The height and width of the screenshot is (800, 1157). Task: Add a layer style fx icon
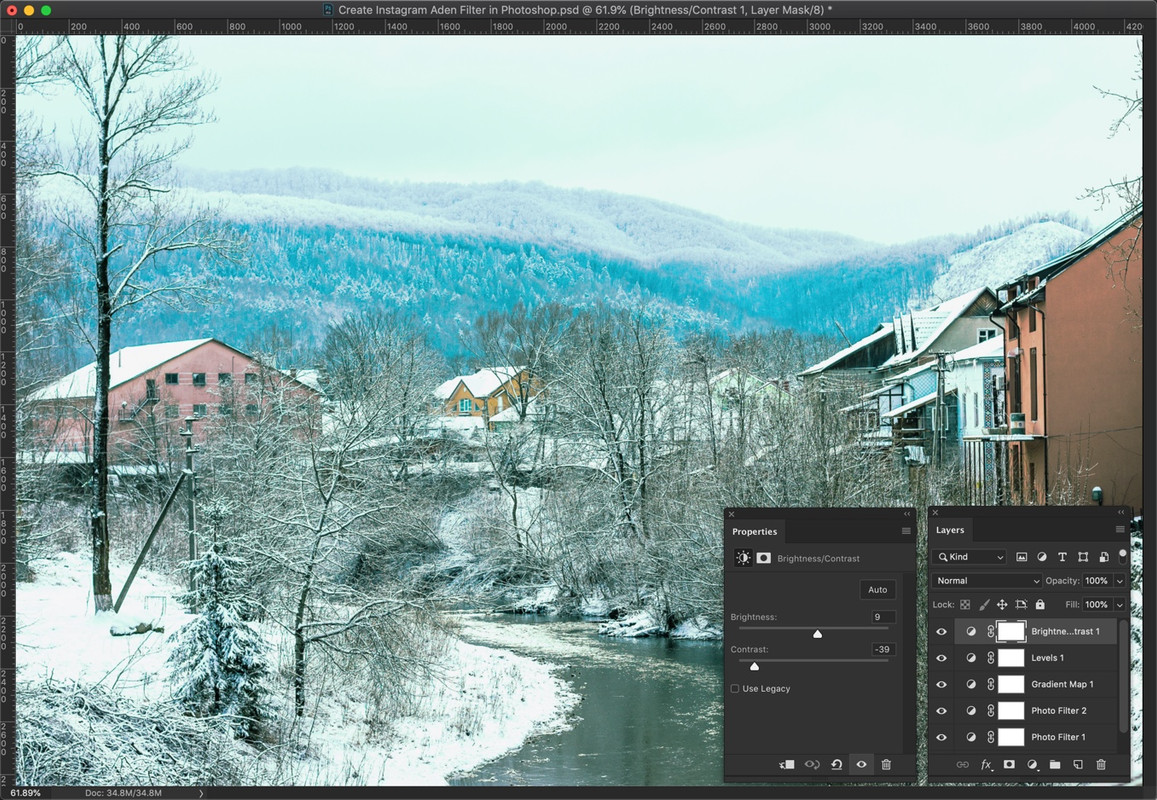click(986, 765)
